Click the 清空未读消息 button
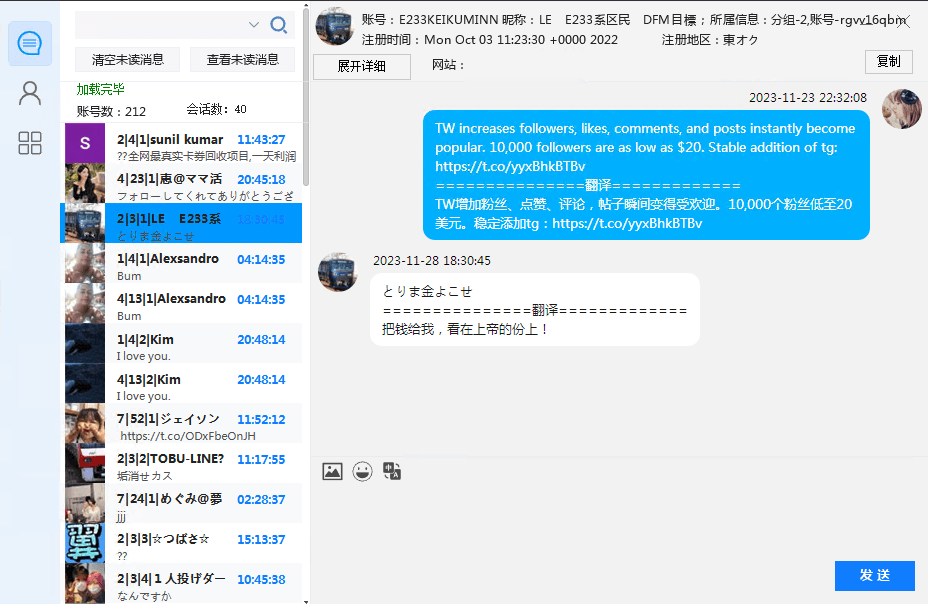 128,60
